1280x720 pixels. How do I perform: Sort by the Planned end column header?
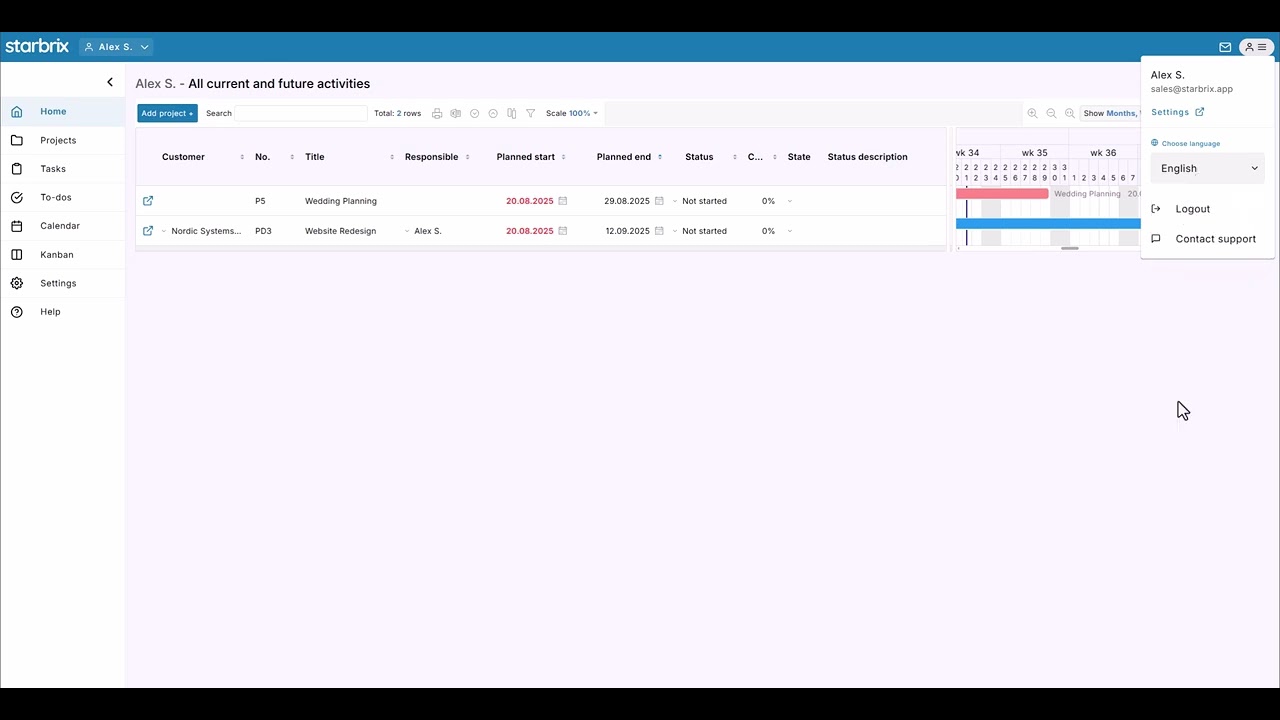click(x=624, y=157)
